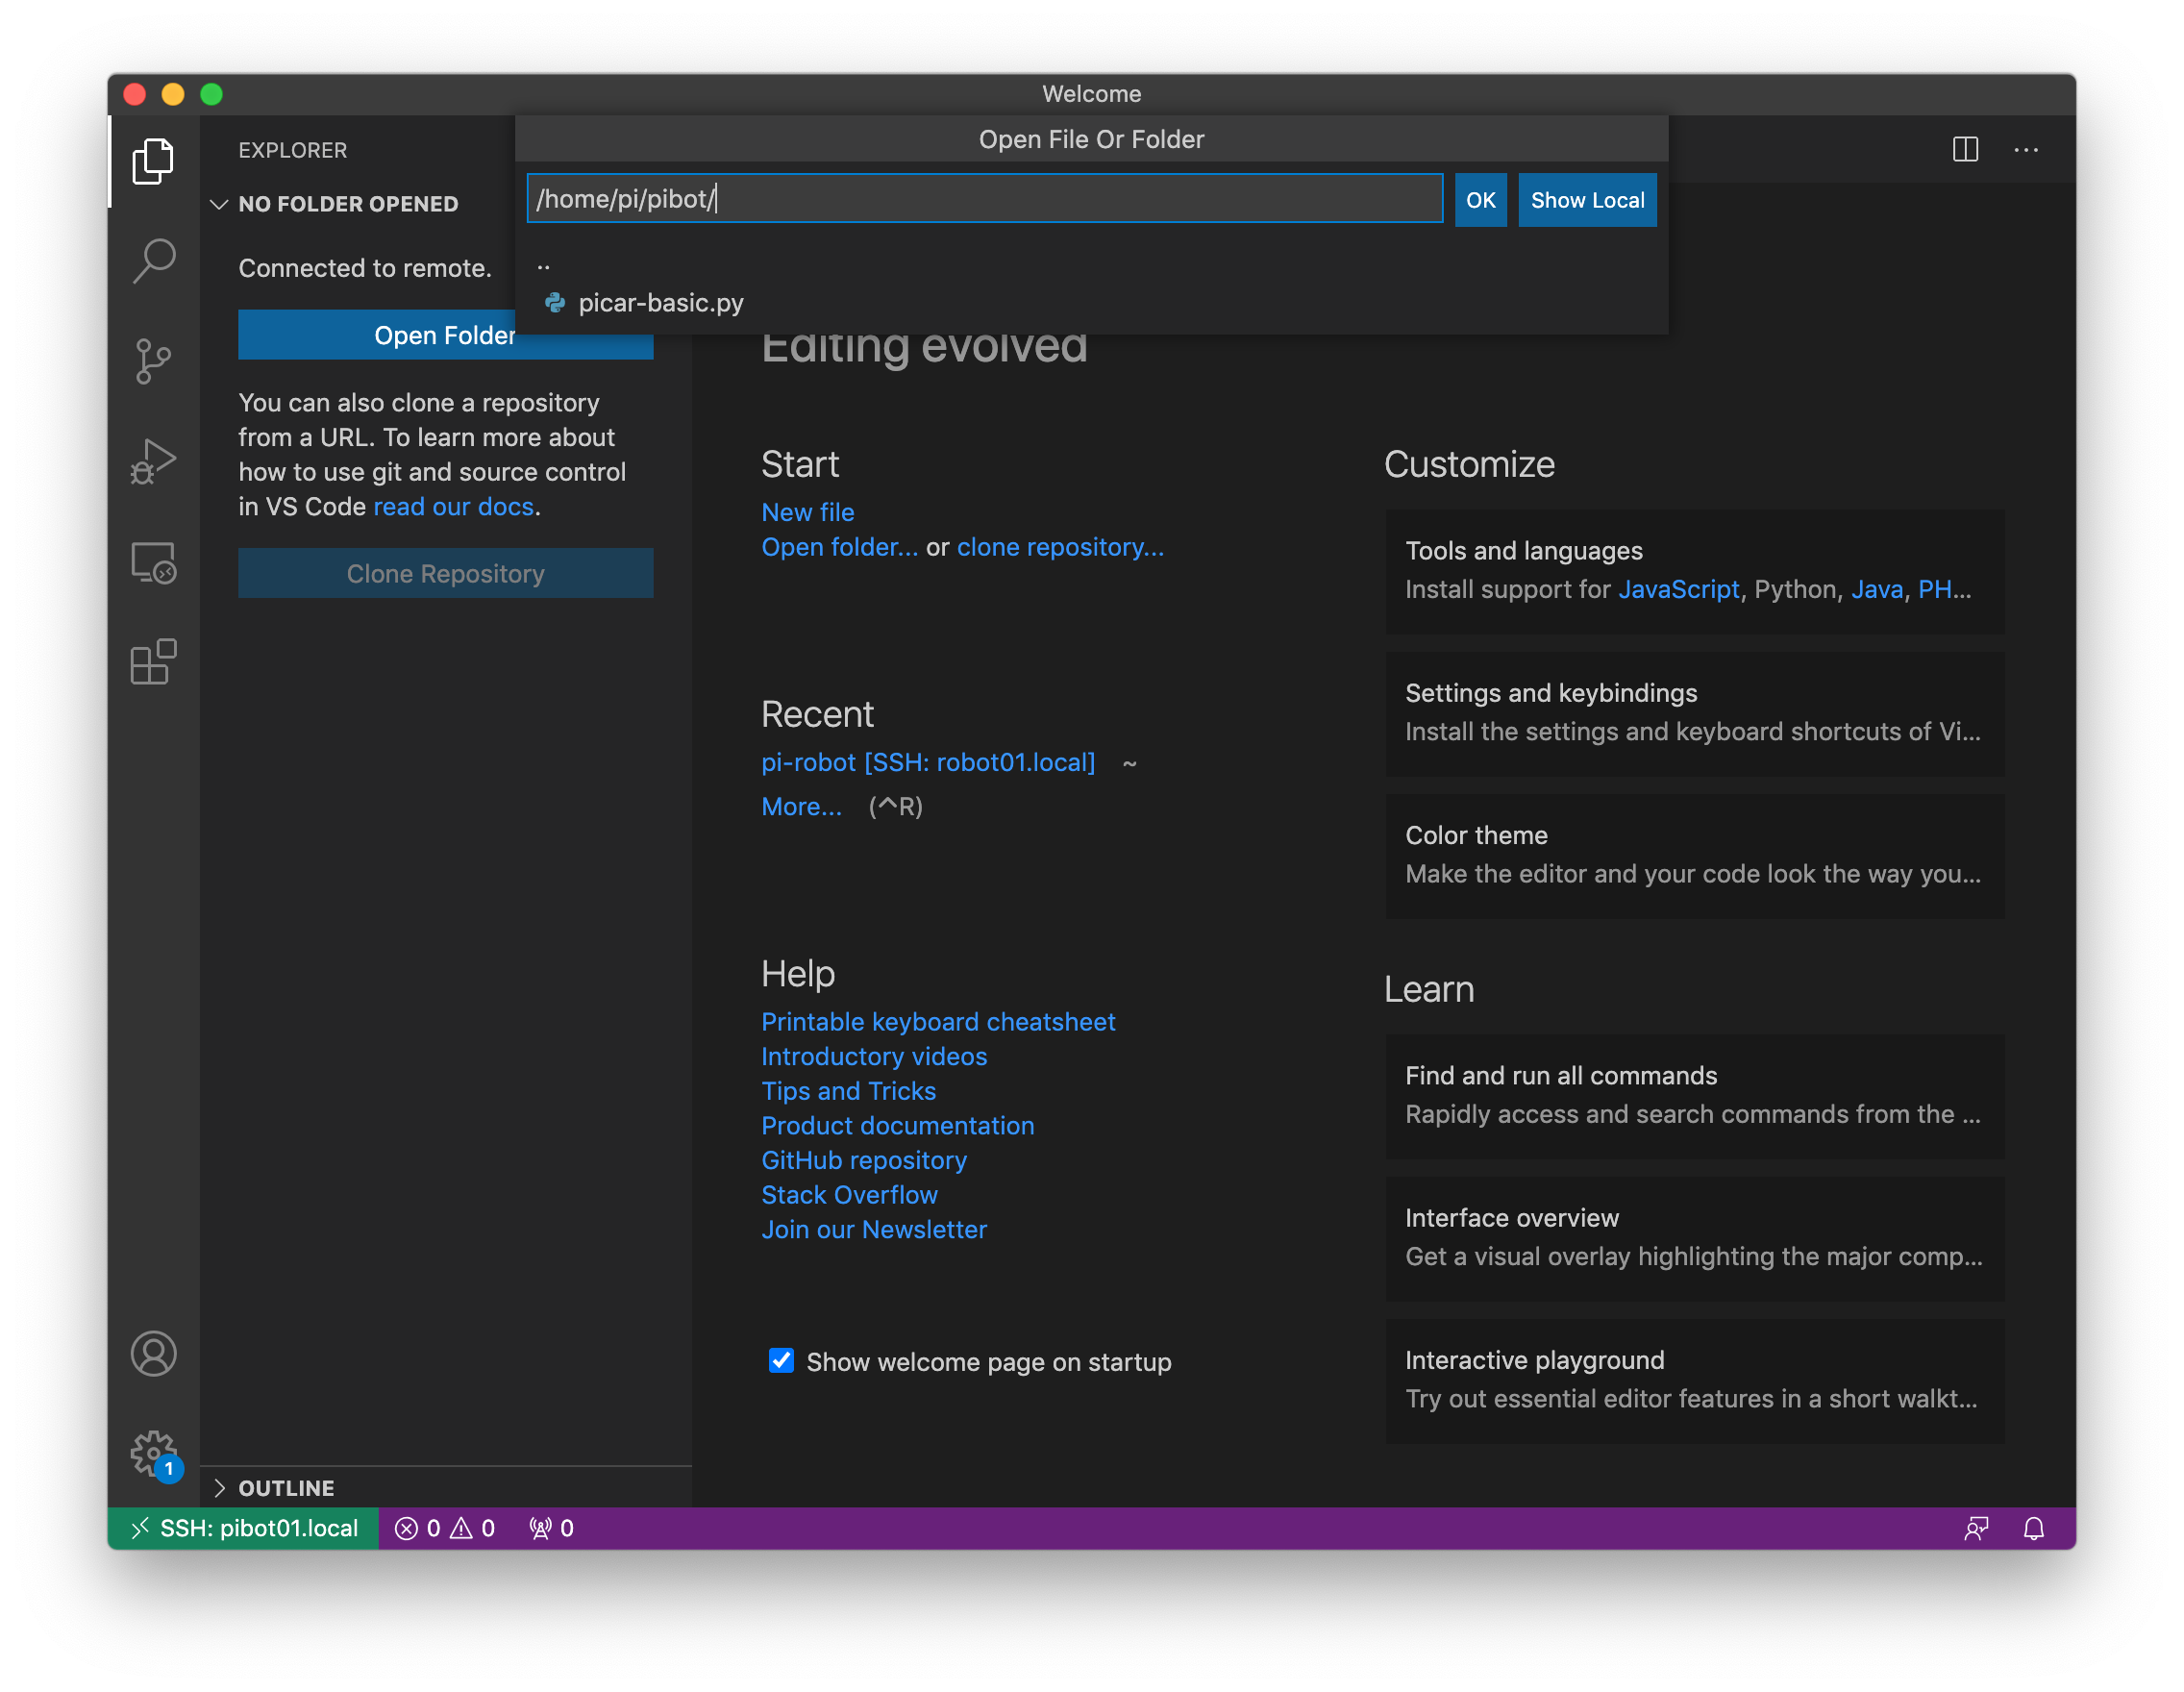Open the Settings and keybindings card

(x=1694, y=713)
